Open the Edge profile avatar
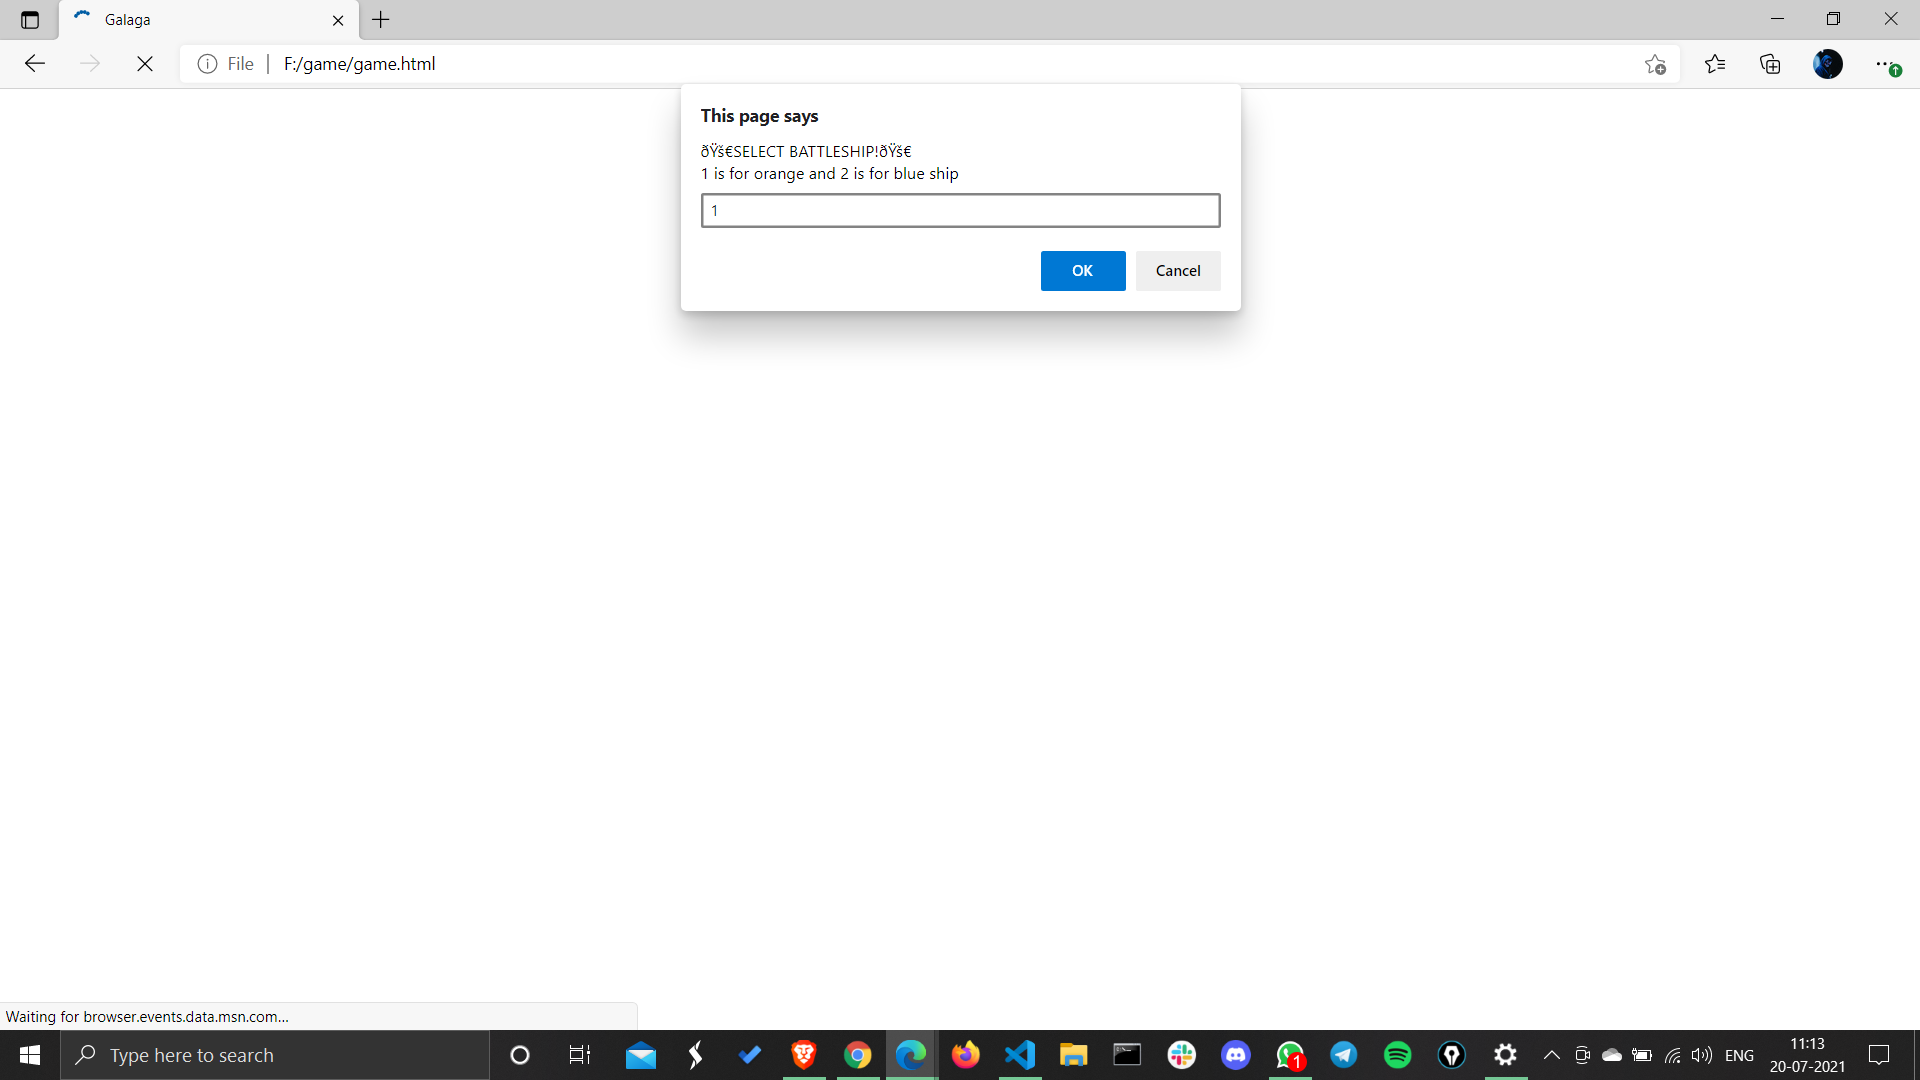 pos(1828,64)
